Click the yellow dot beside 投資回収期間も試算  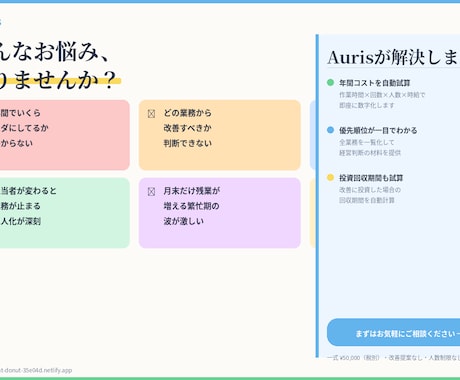pyautogui.click(x=330, y=177)
